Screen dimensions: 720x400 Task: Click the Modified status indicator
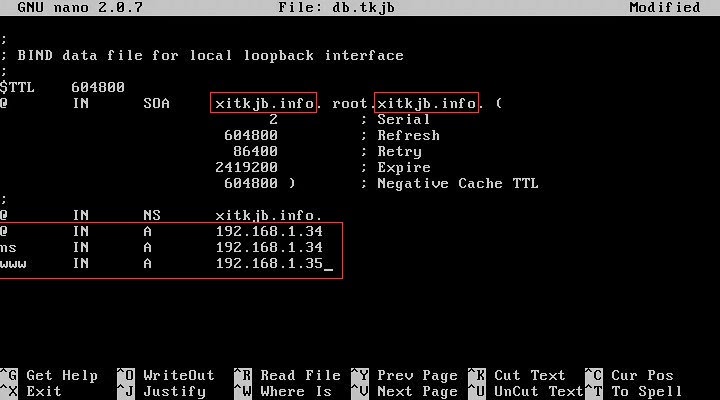point(664,7)
